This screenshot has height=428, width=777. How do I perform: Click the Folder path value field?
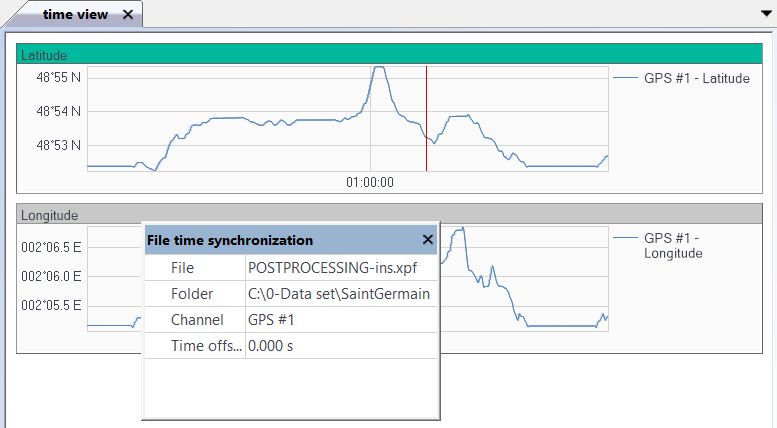point(340,294)
